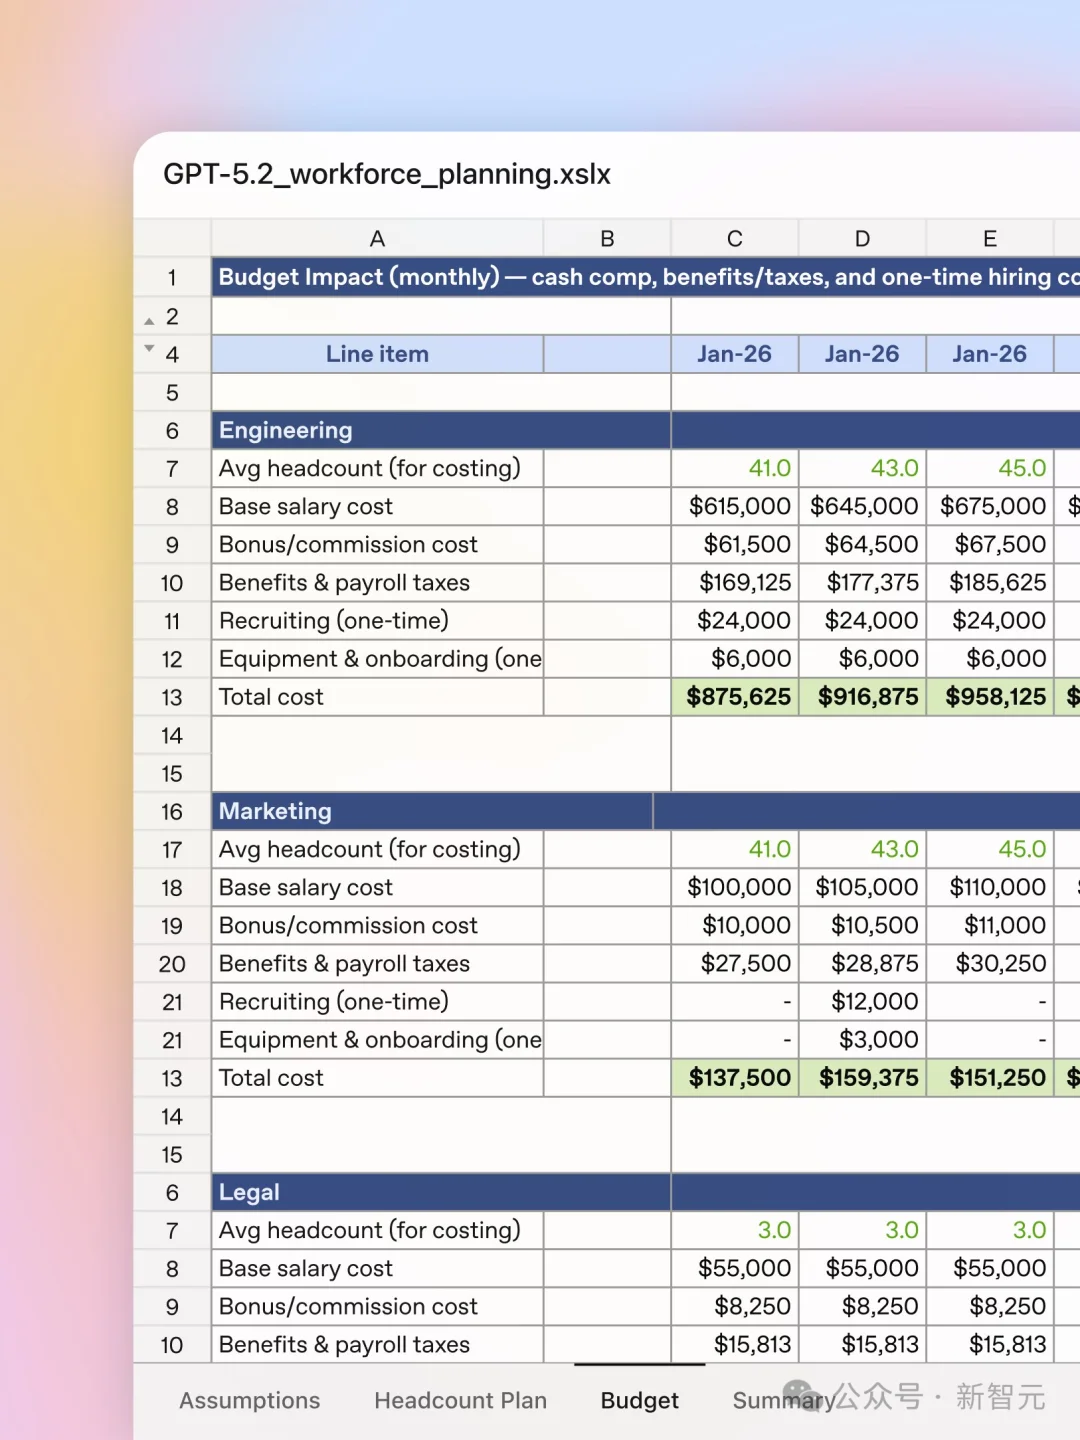Image resolution: width=1080 pixels, height=1440 pixels.
Task: Select the "Line item" header cell
Action: [x=377, y=354]
